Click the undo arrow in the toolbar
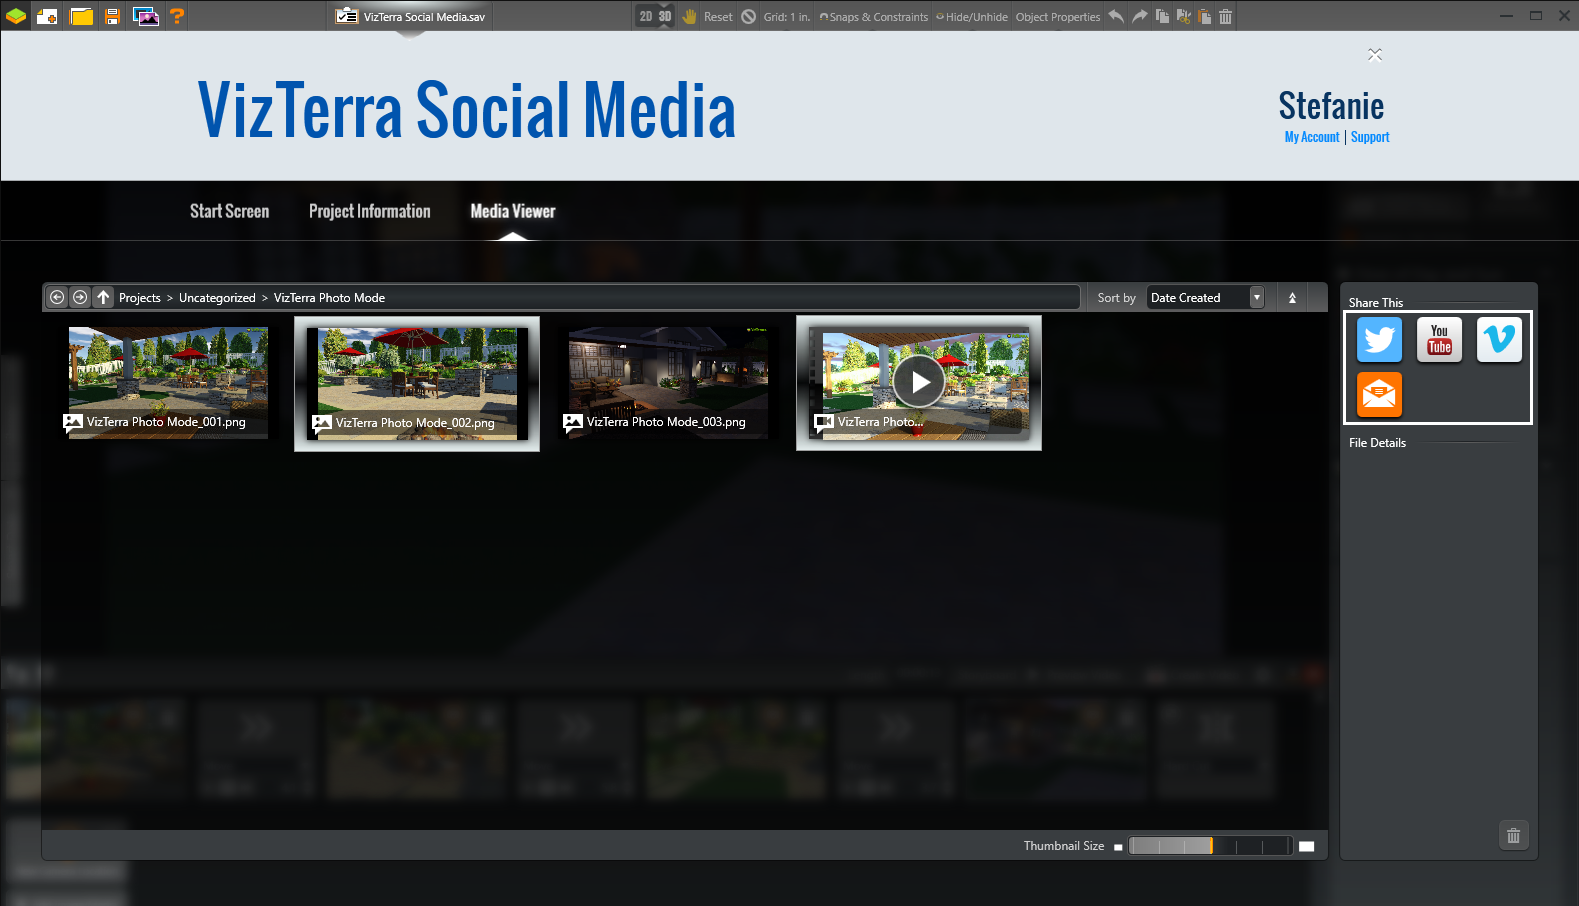1579x906 pixels. 1116,16
